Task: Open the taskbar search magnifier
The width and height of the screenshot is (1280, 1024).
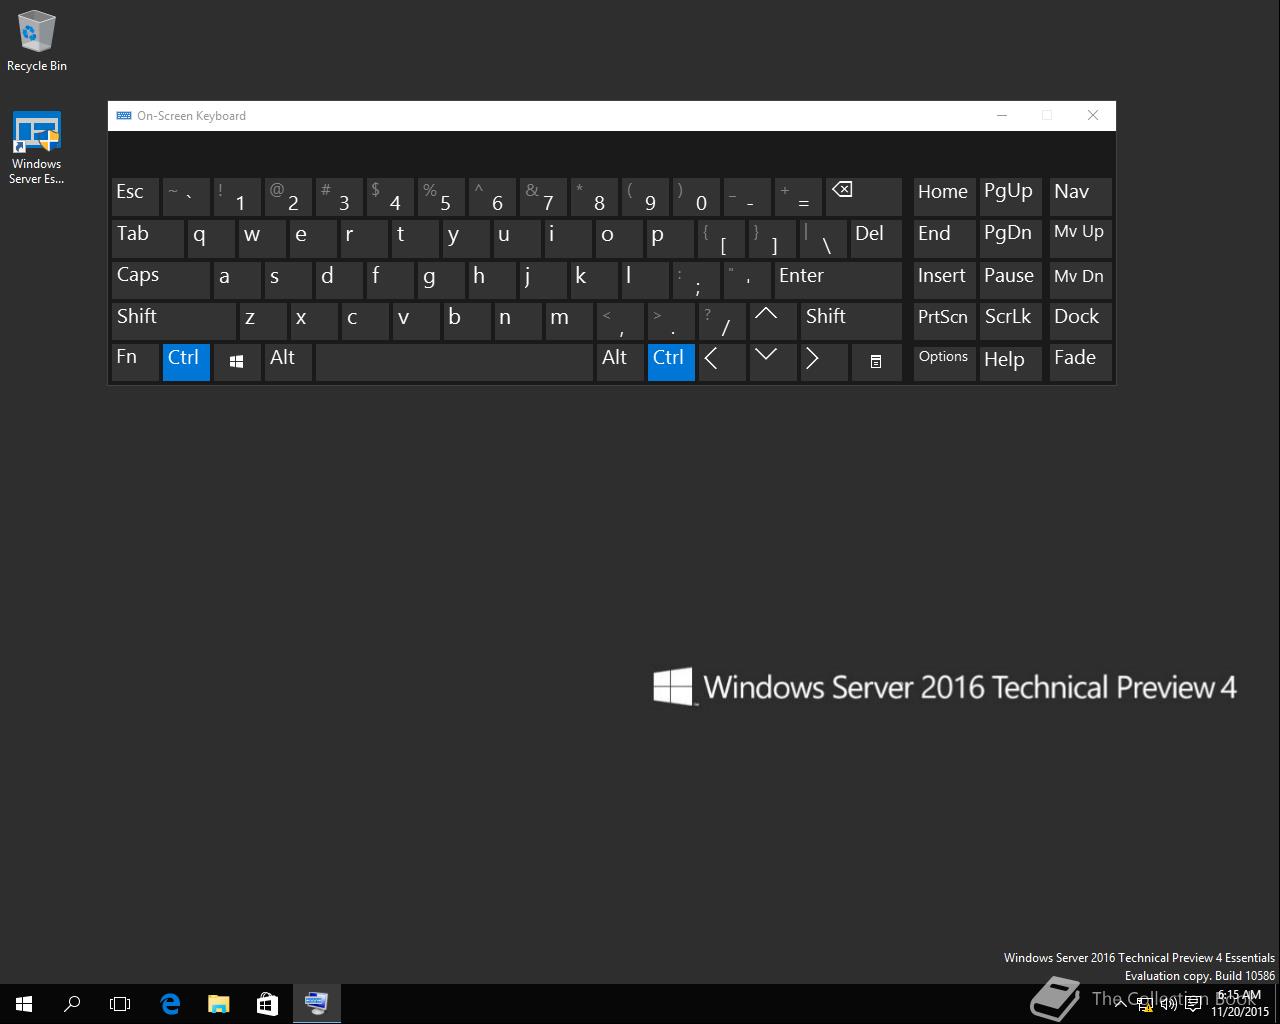Action: [72, 1003]
